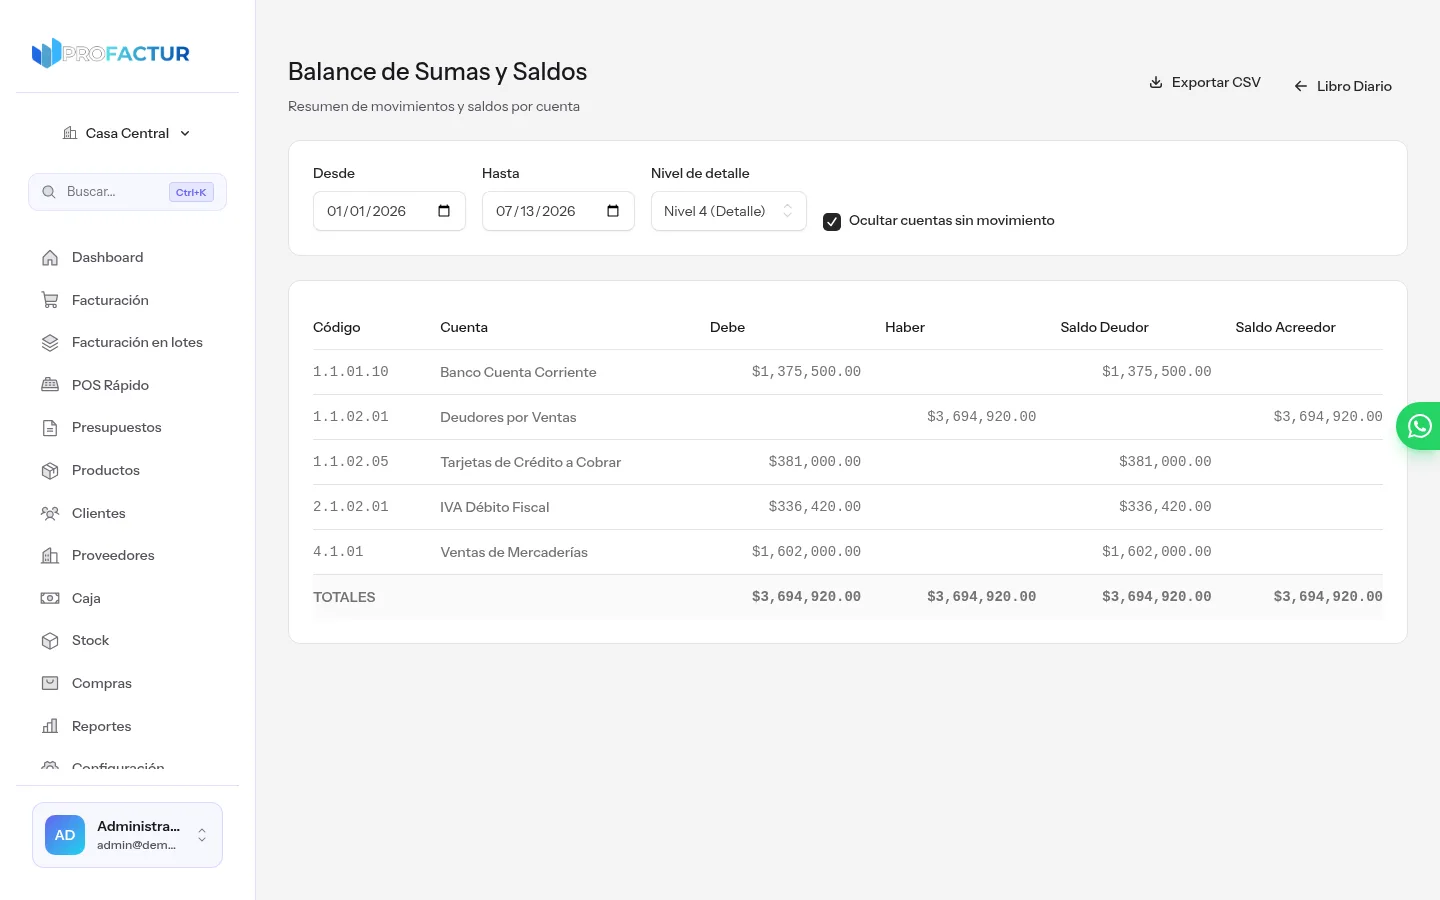Click the Haber column header
The width and height of the screenshot is (1440, 900).
pos(905,328)
